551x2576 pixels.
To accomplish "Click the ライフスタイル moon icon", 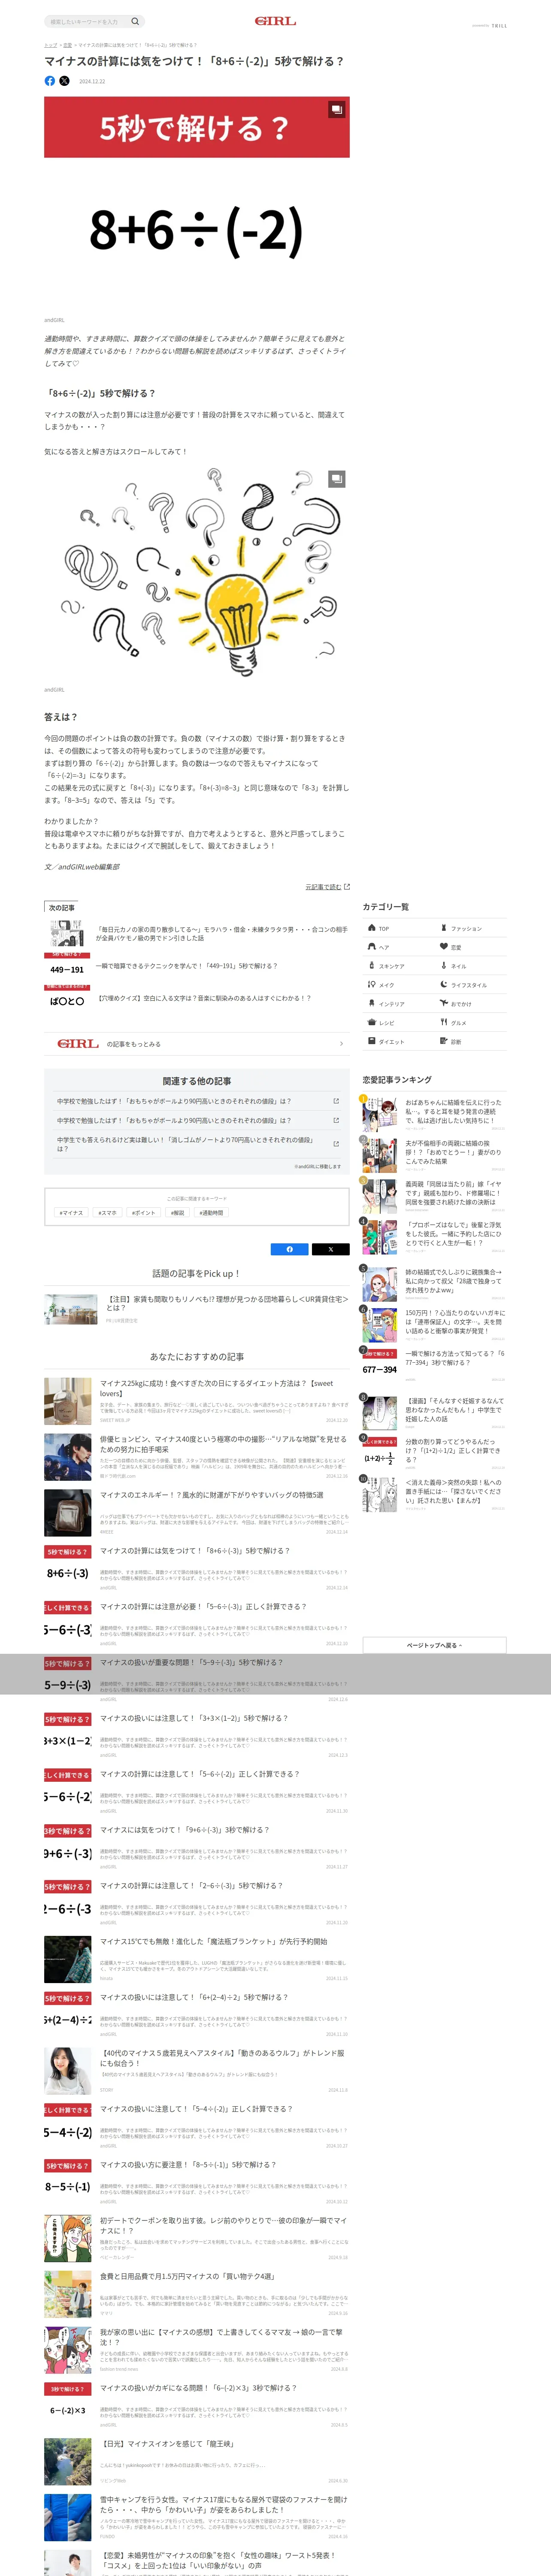I will (x=444, y=985).
